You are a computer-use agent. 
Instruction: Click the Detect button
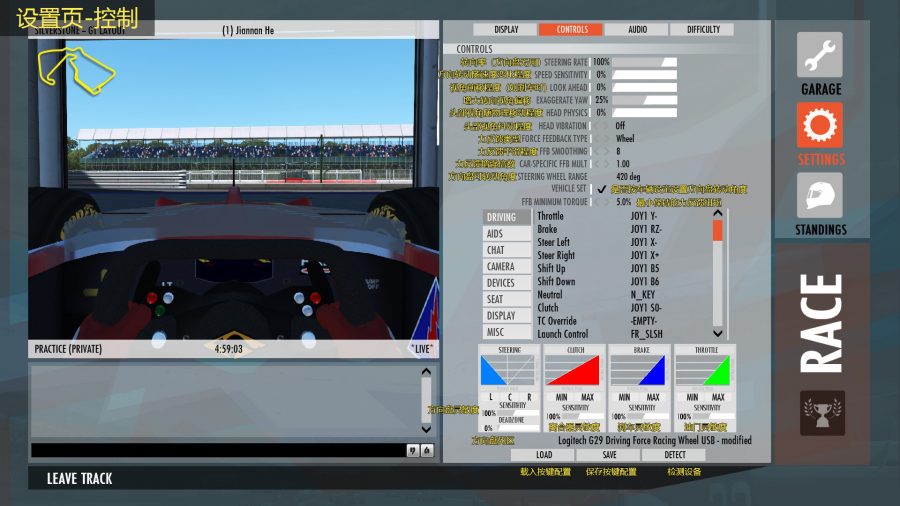tap(674, 455)
